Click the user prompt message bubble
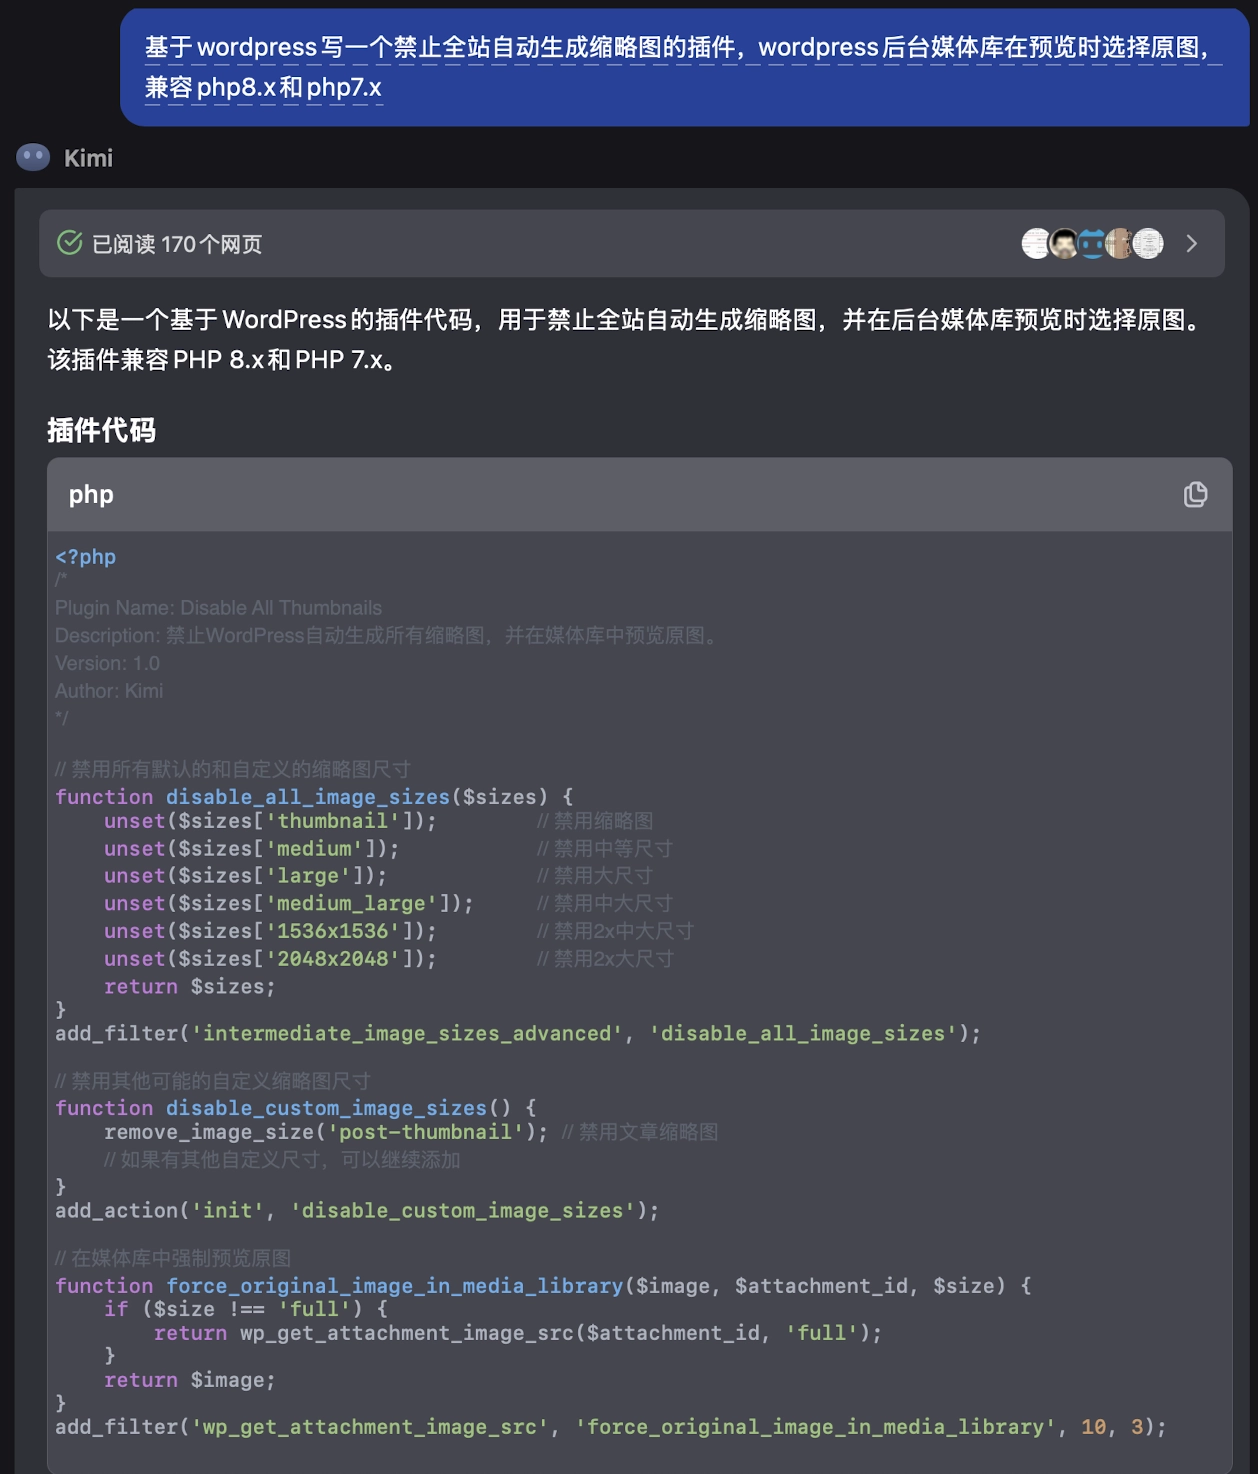1258x1474 pixels. (684, 67)
